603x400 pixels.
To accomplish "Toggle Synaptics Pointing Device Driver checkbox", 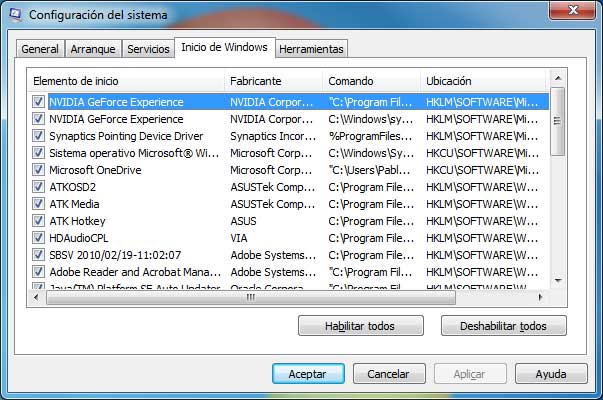I will 38,136.
